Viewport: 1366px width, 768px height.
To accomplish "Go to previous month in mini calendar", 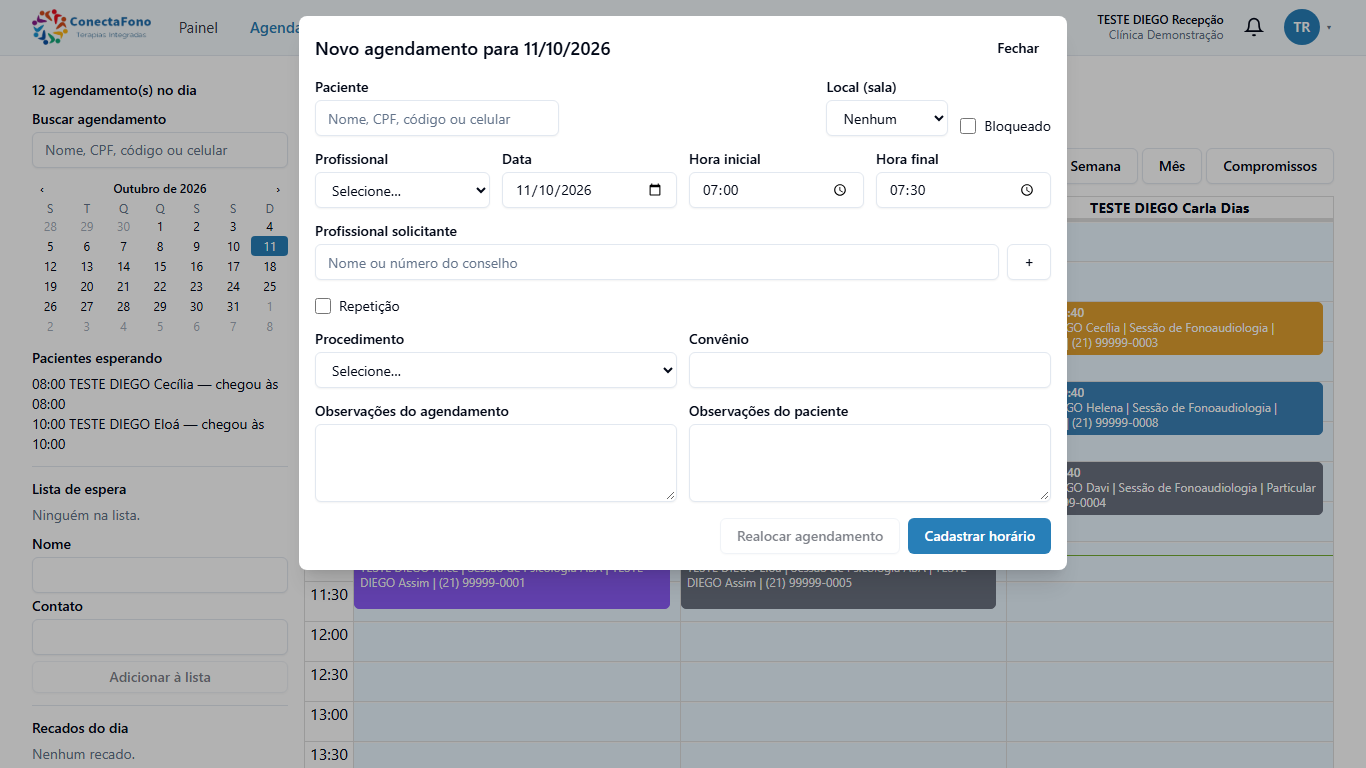I will (42, 189).
